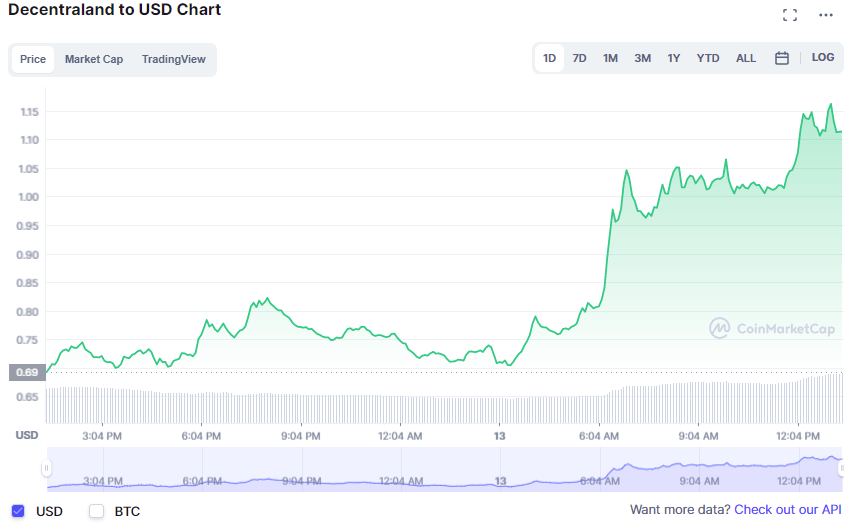Click the 0.69 opening price label

tap(27, 372)
